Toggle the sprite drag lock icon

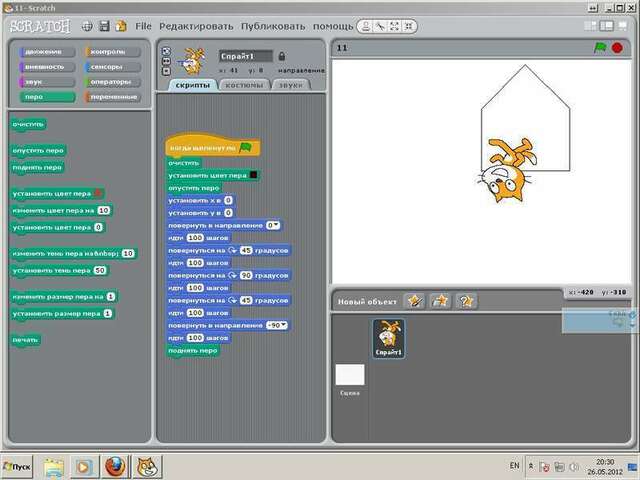(282, 56)
